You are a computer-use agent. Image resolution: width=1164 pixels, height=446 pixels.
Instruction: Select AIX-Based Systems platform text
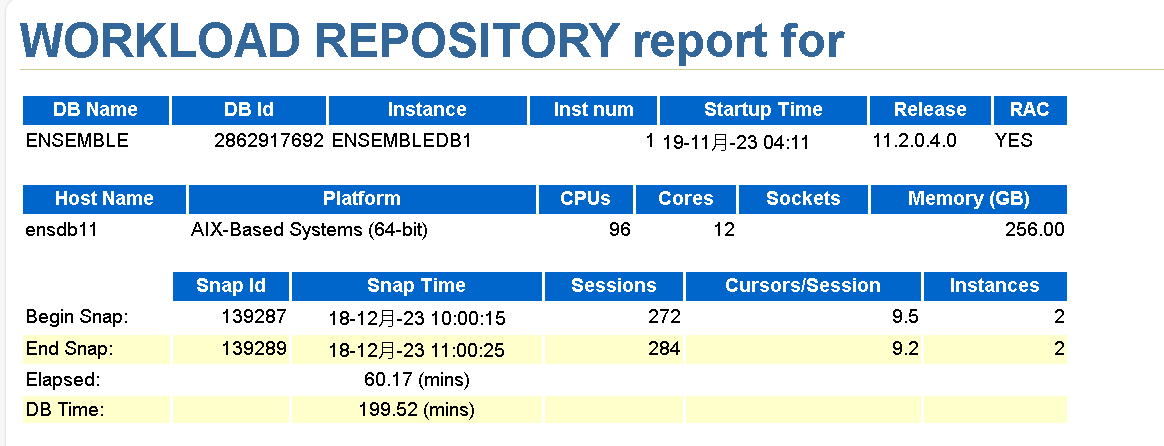tap(309, 230)
